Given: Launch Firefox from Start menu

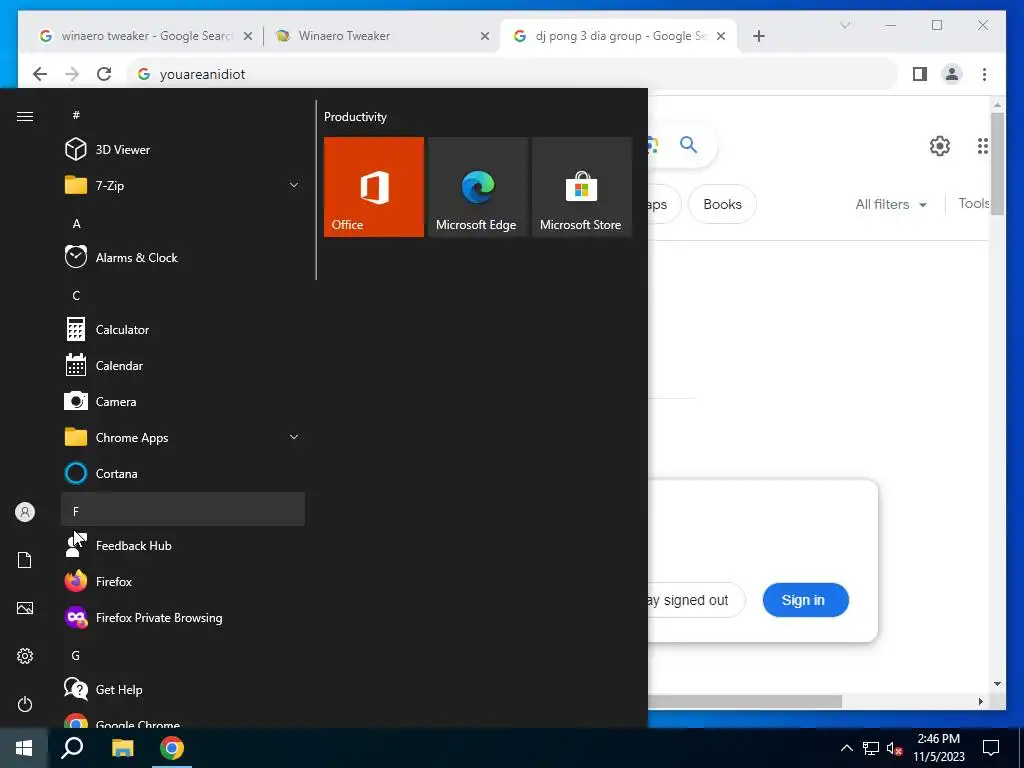Looking at the screenshot, I should (183, 581).
